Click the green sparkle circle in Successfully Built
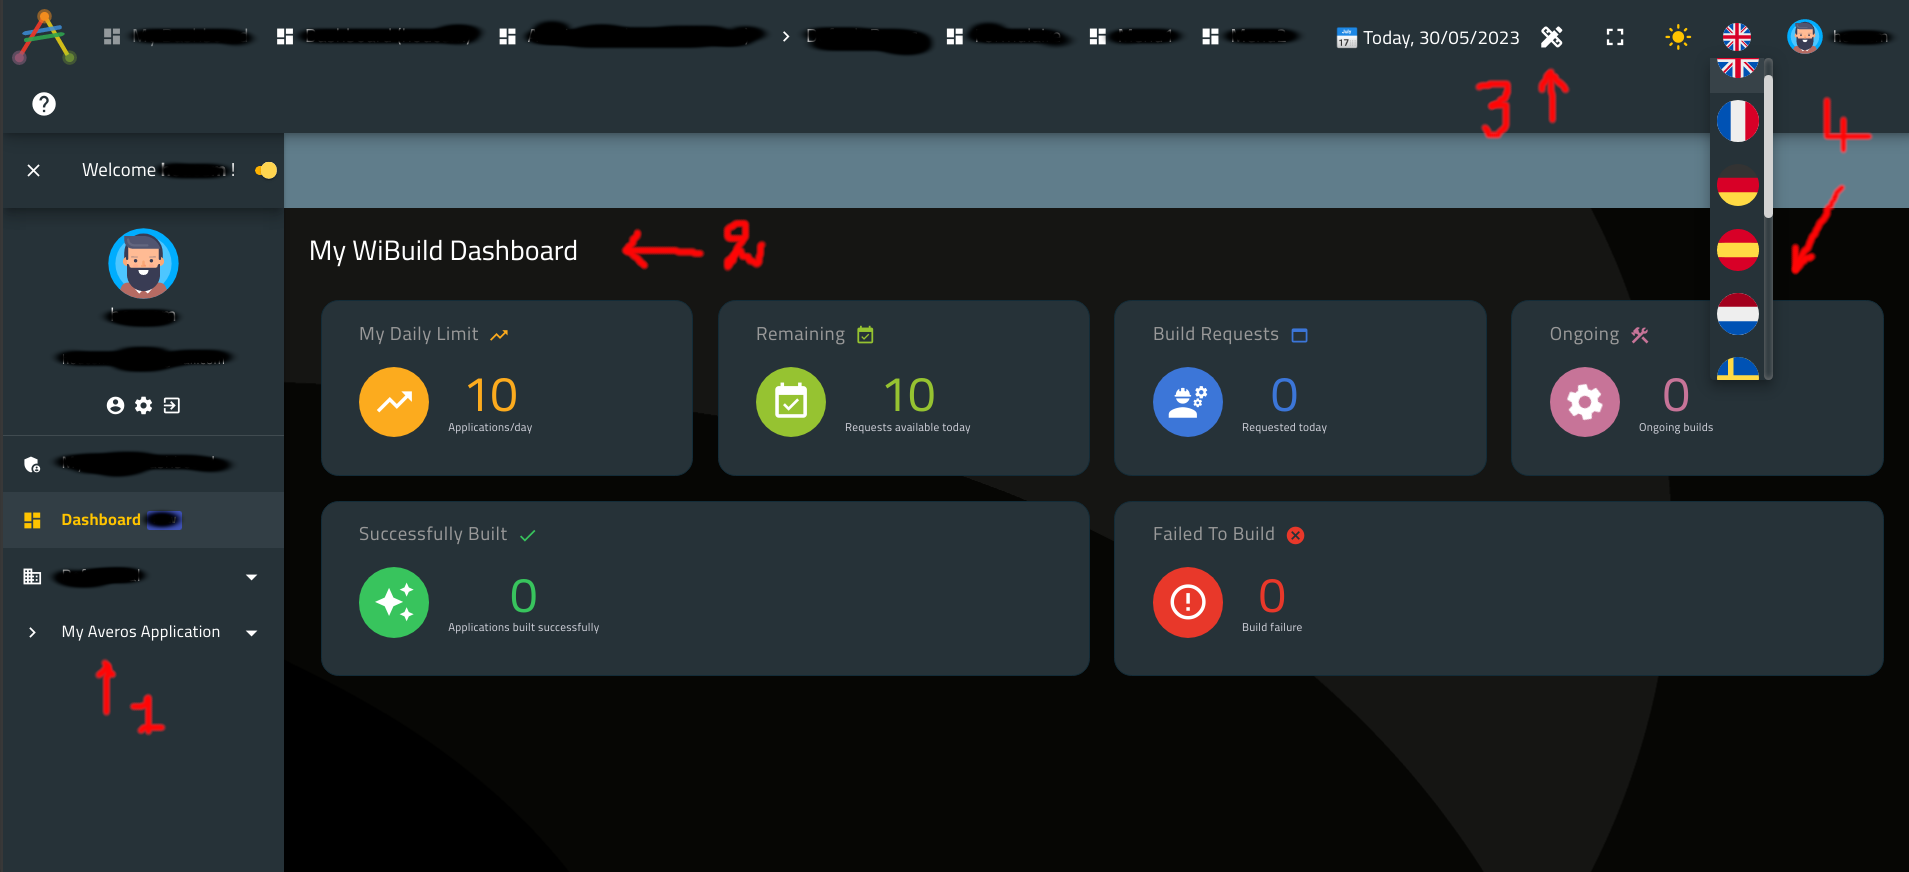1909x872 pixels. (394, 602)
